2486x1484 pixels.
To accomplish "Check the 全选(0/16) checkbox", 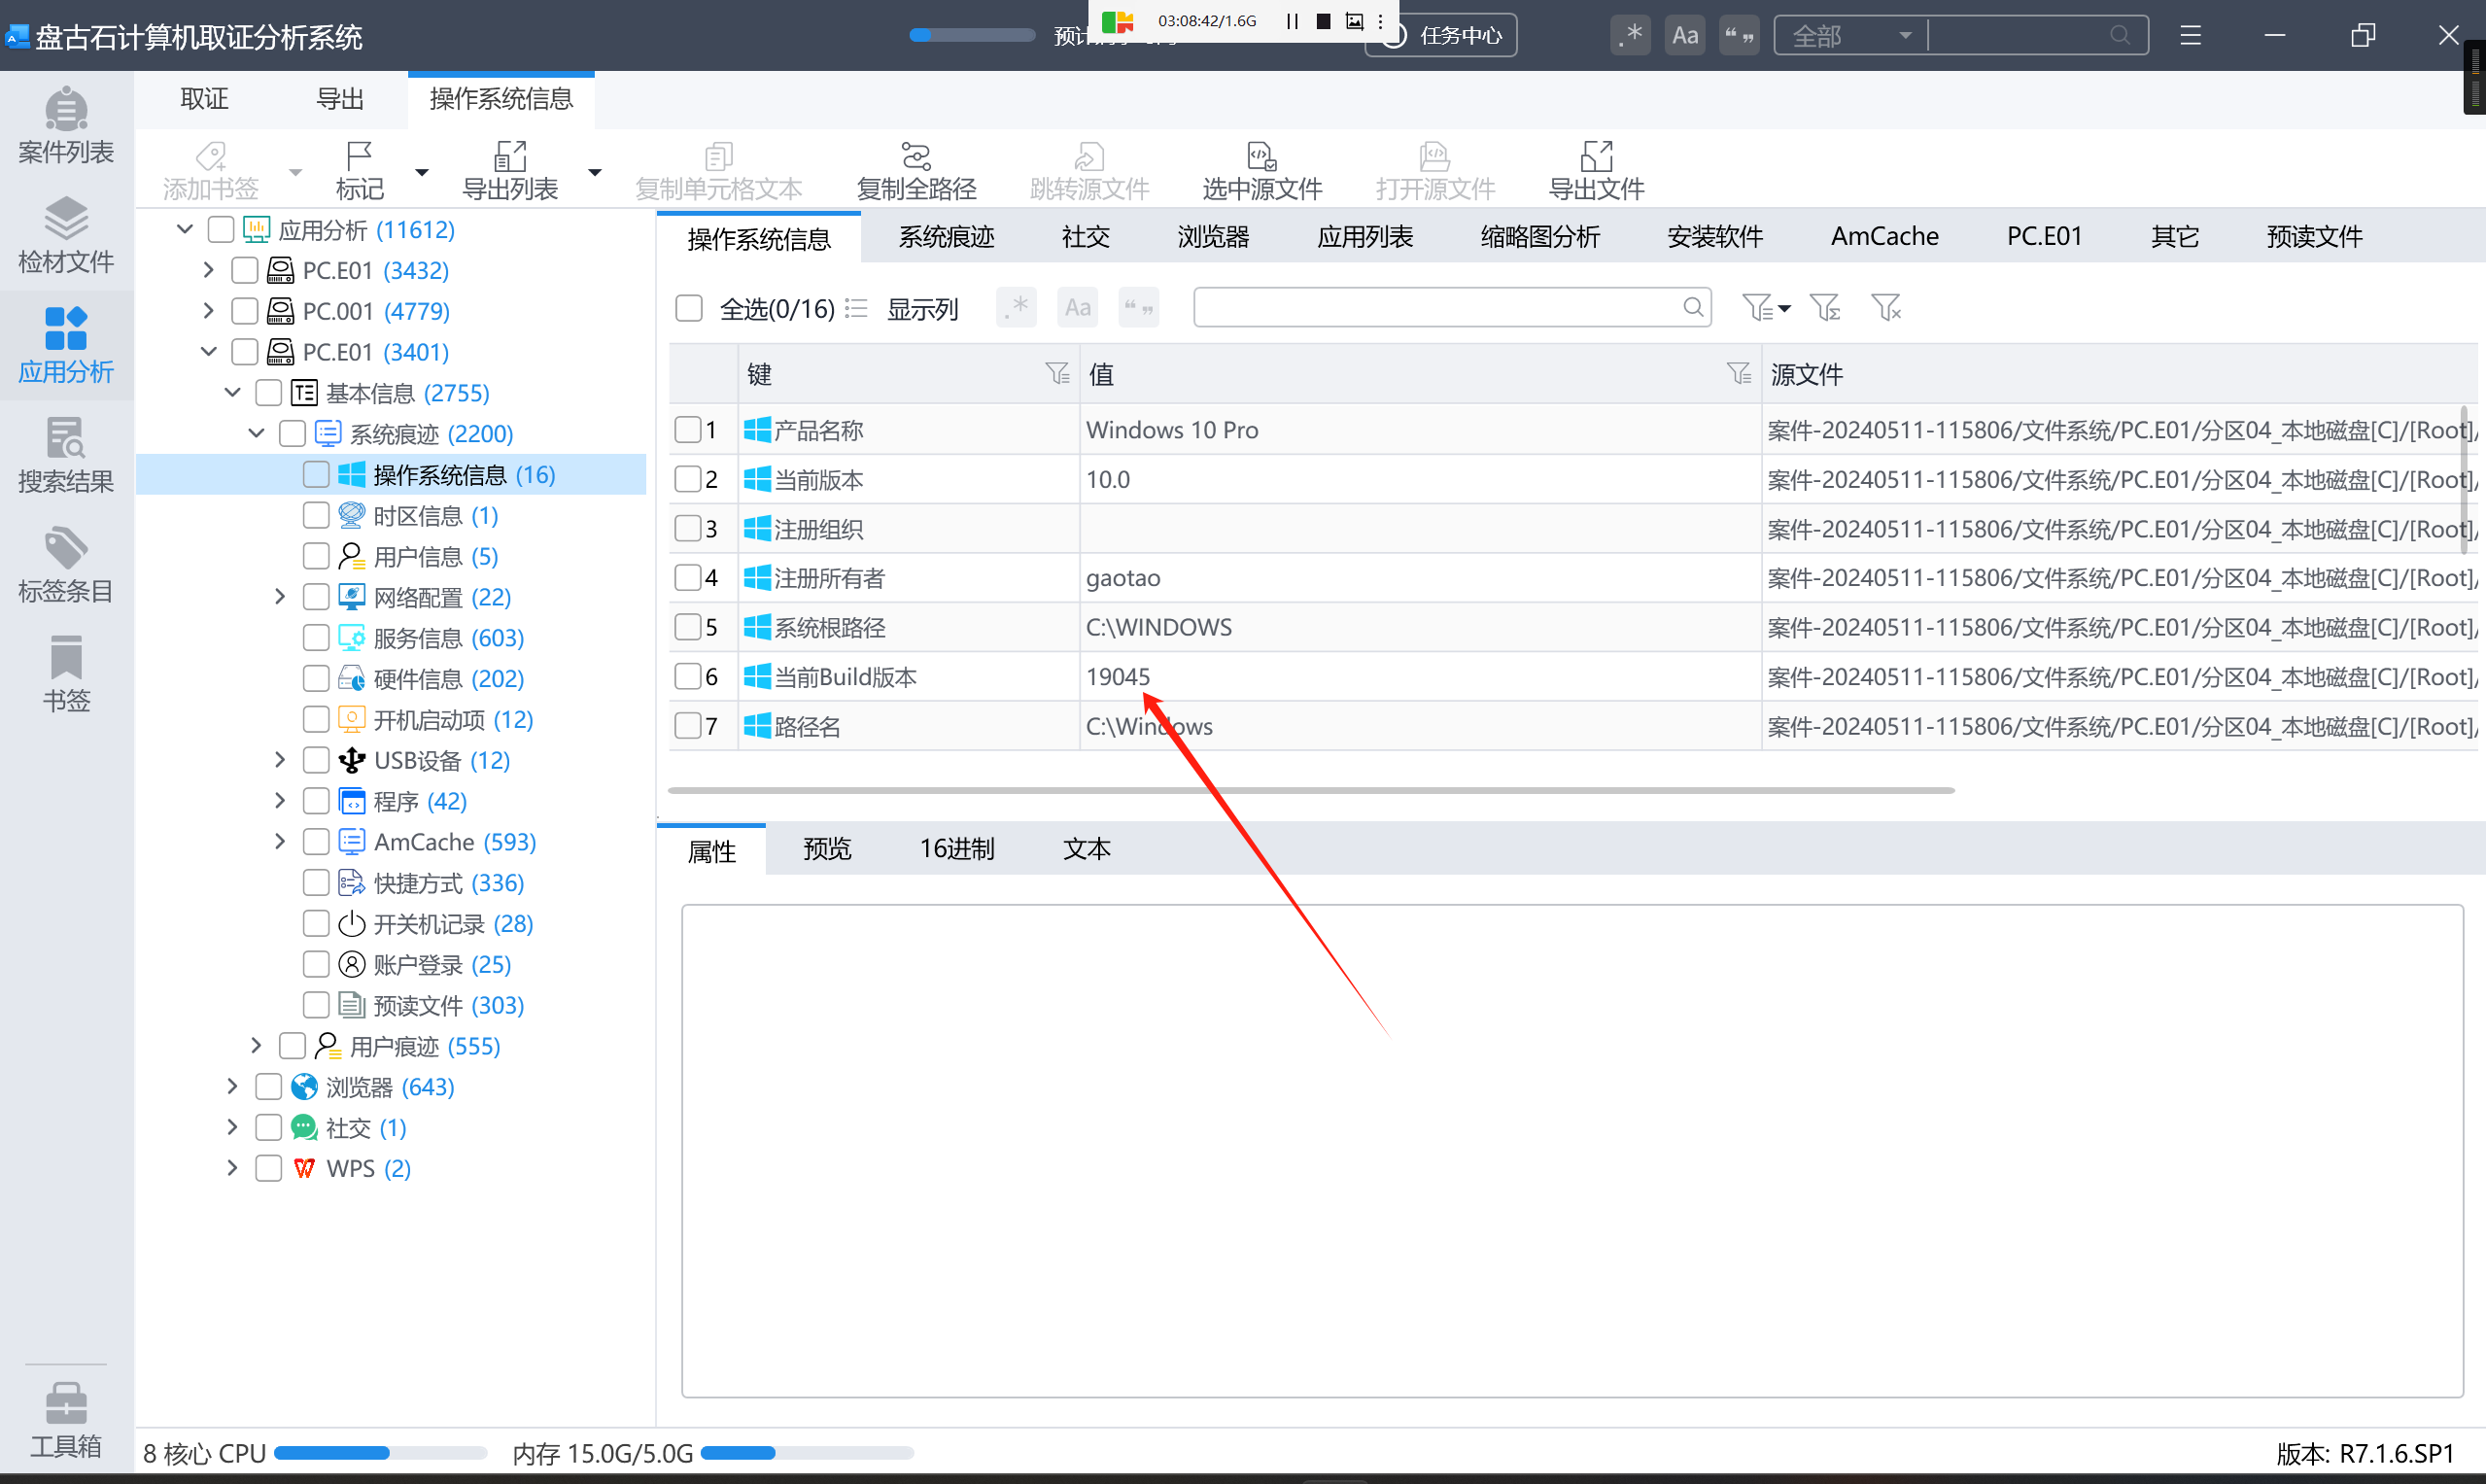I will click(x=689, y=308).
